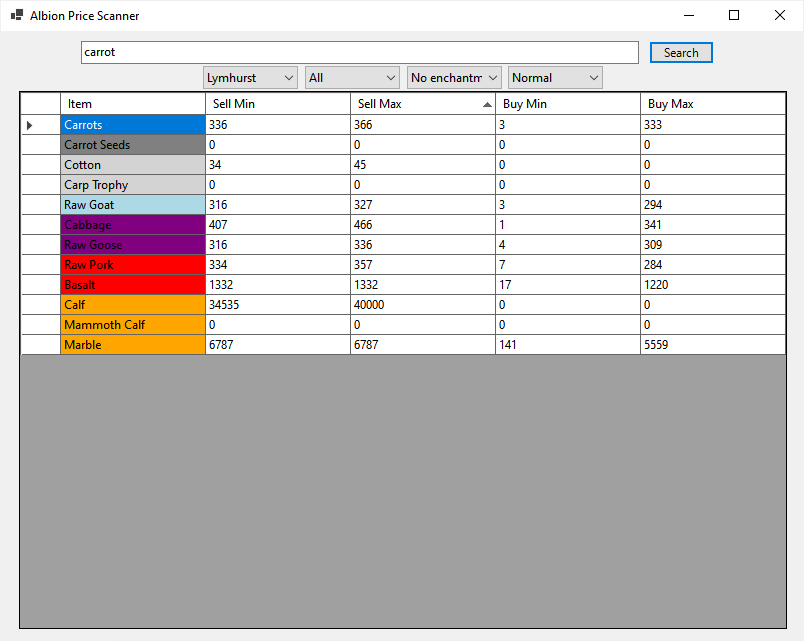Open the Lymhurst city dropdown

click(250, 77)
